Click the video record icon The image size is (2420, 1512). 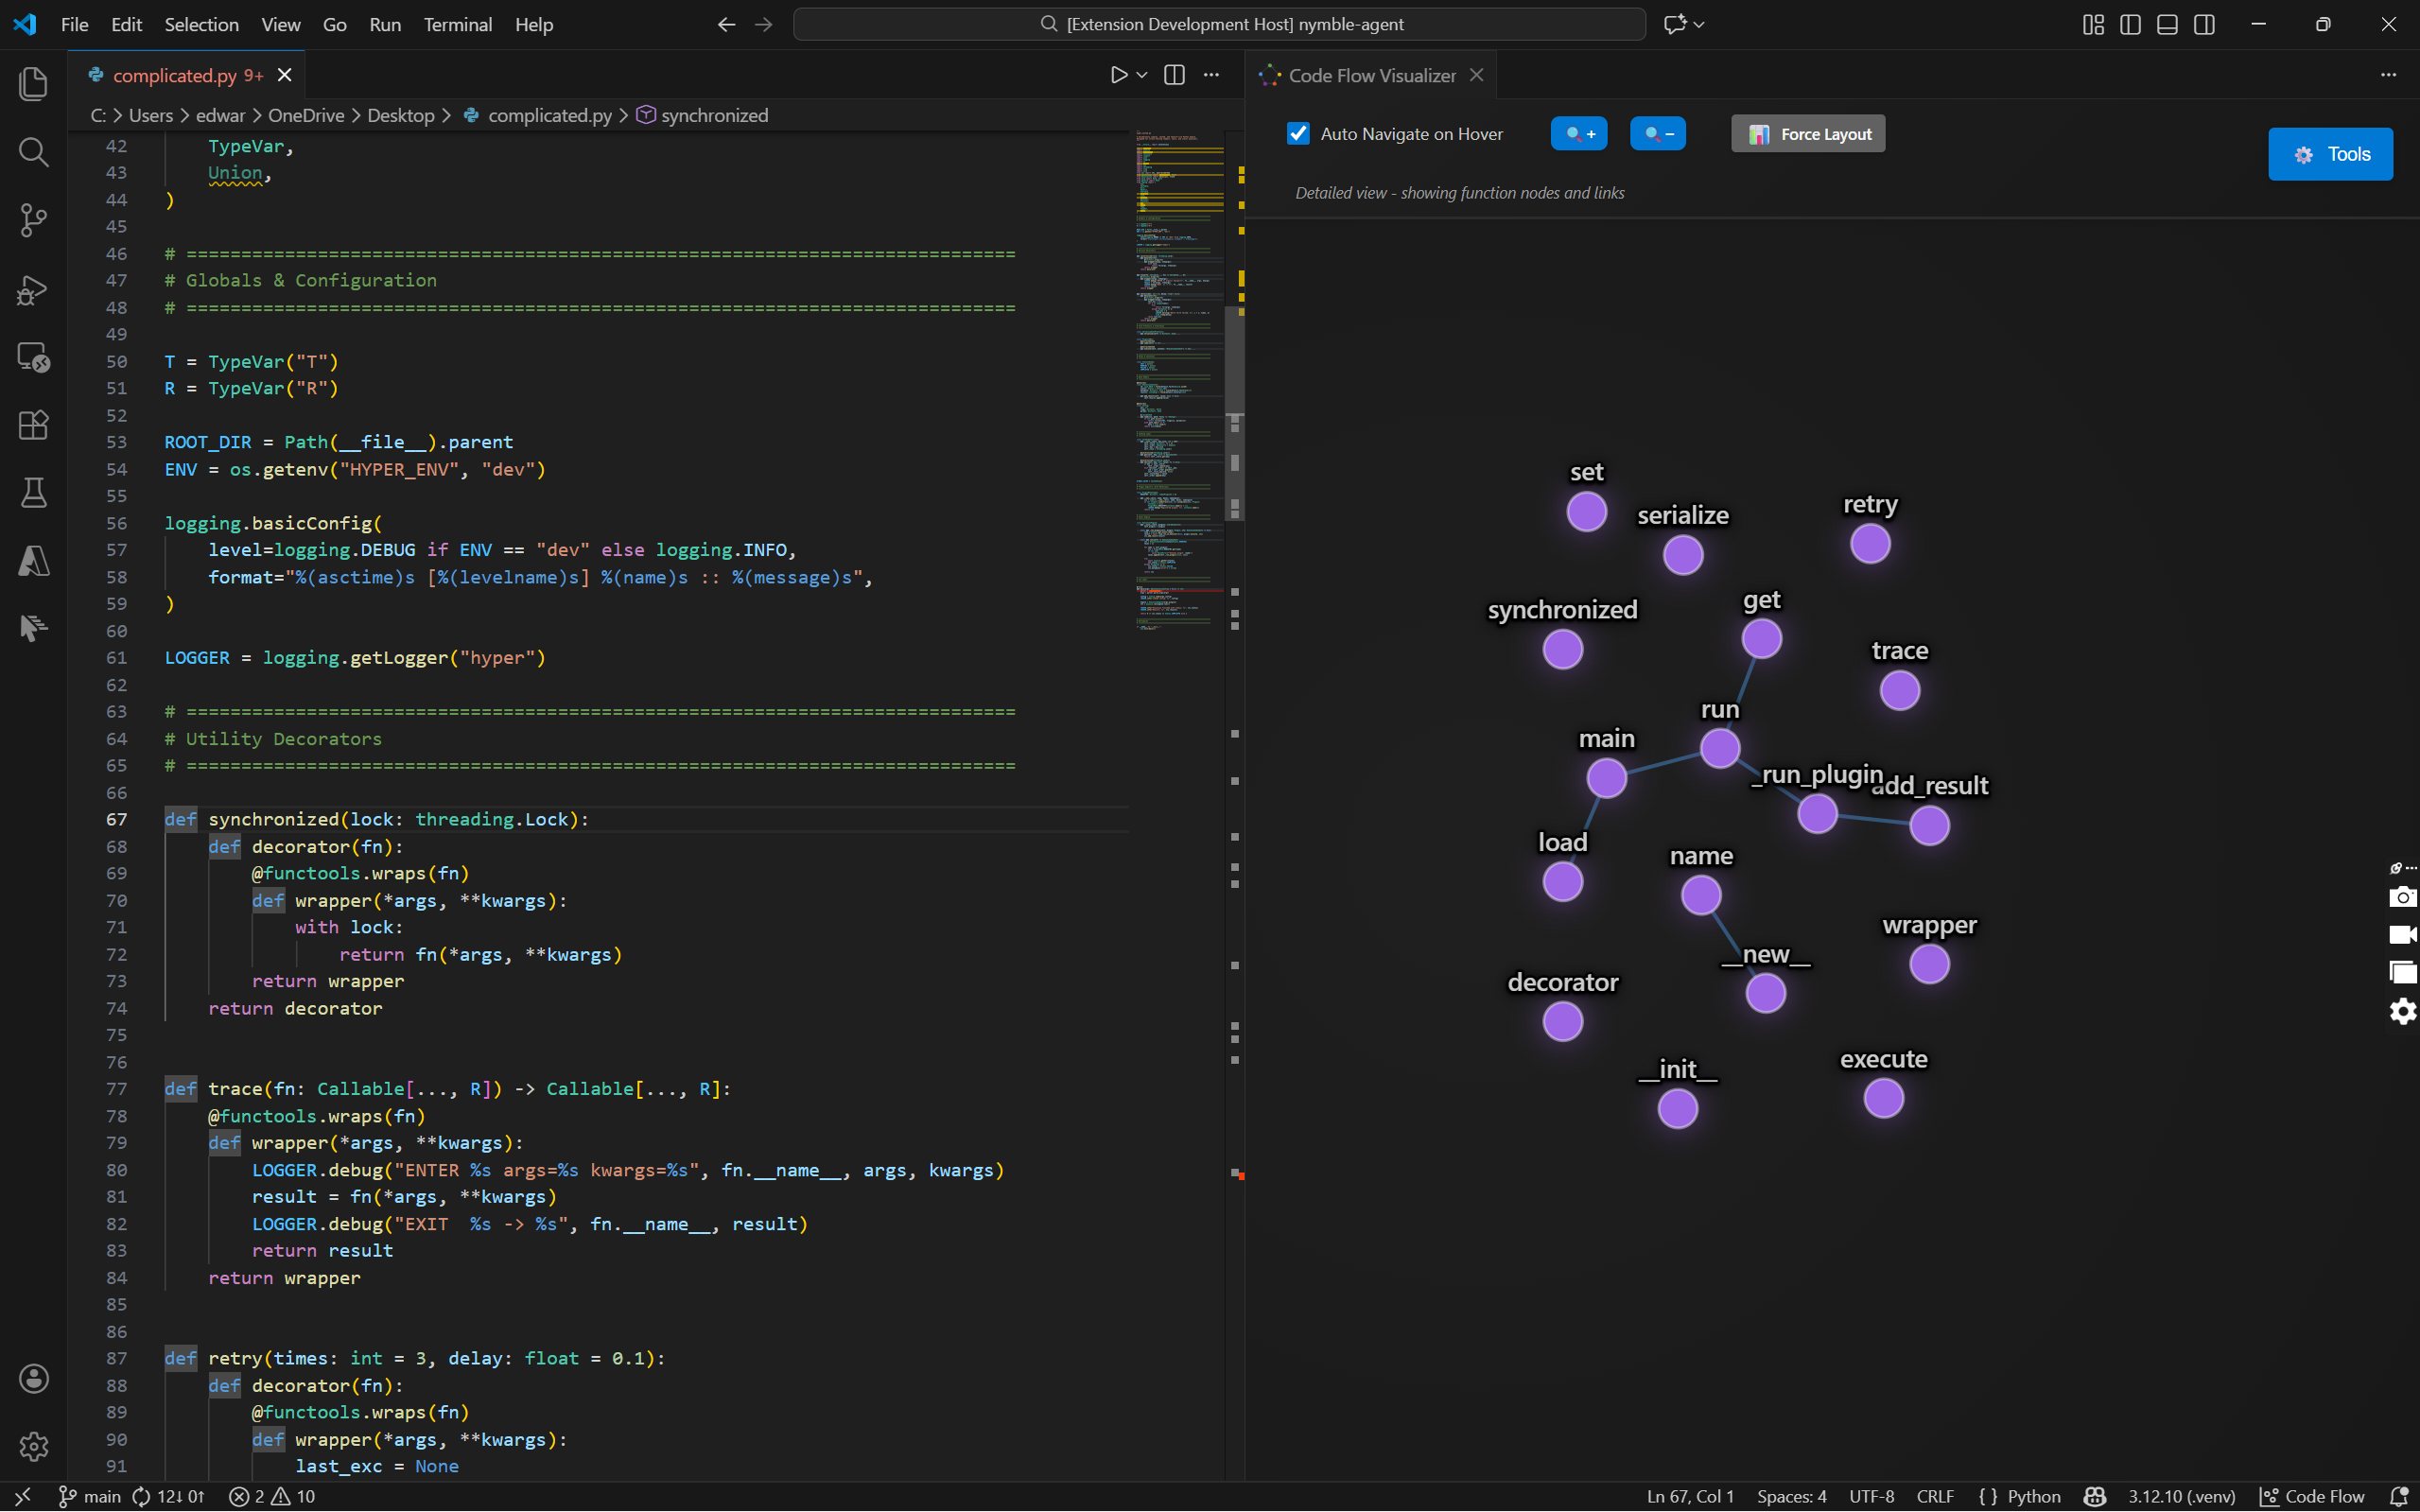(x=2402, y=934)
